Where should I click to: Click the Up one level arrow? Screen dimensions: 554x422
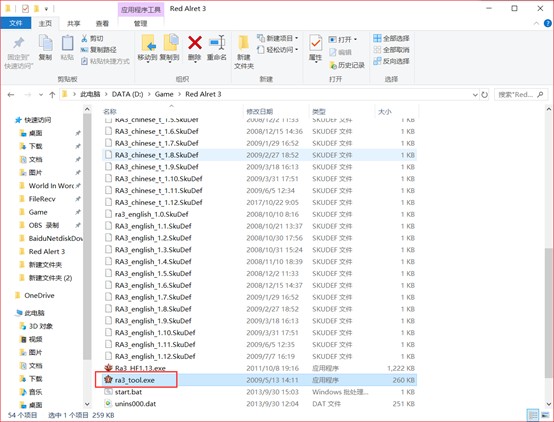tap(52, 94)
